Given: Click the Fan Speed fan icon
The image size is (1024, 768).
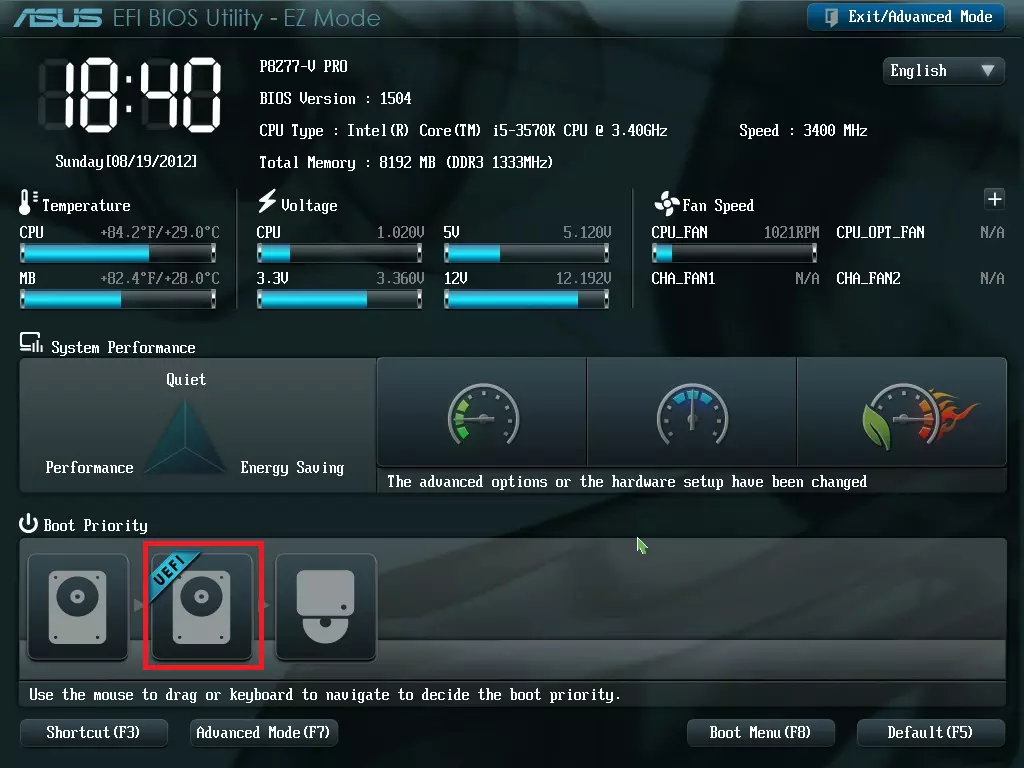Looking at the screenshot, I should [666, 205].
